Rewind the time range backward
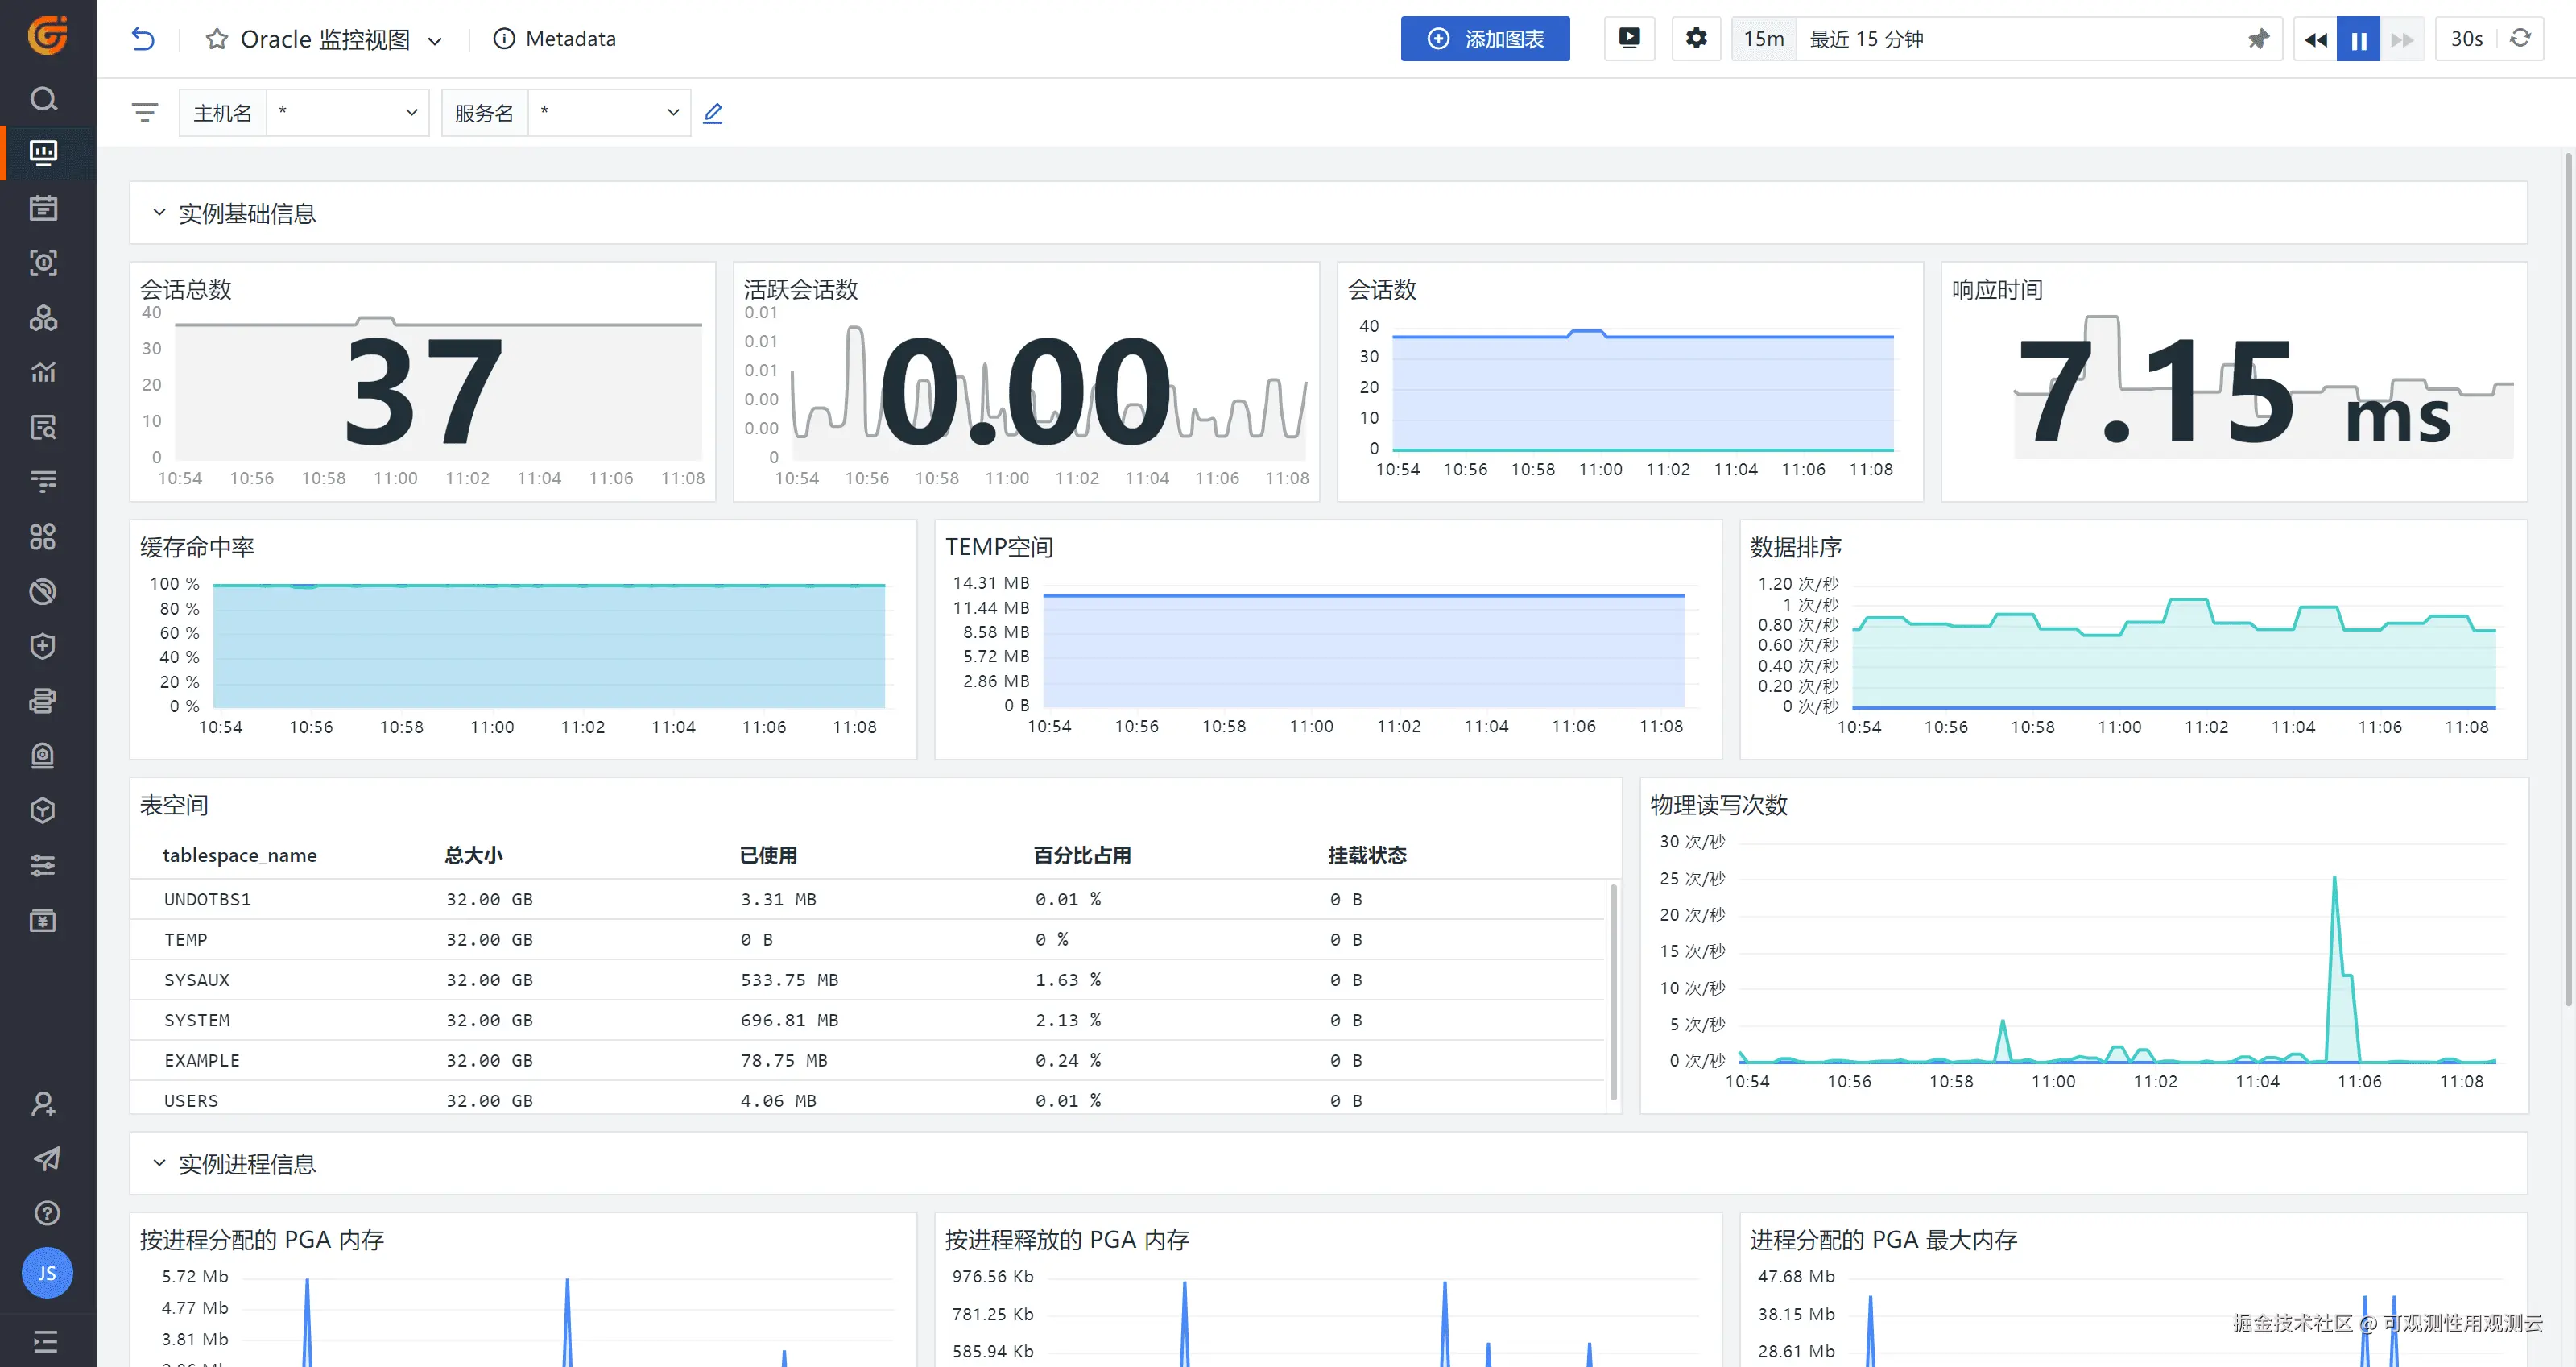 pyautogui.click(x=2315, y=39)
